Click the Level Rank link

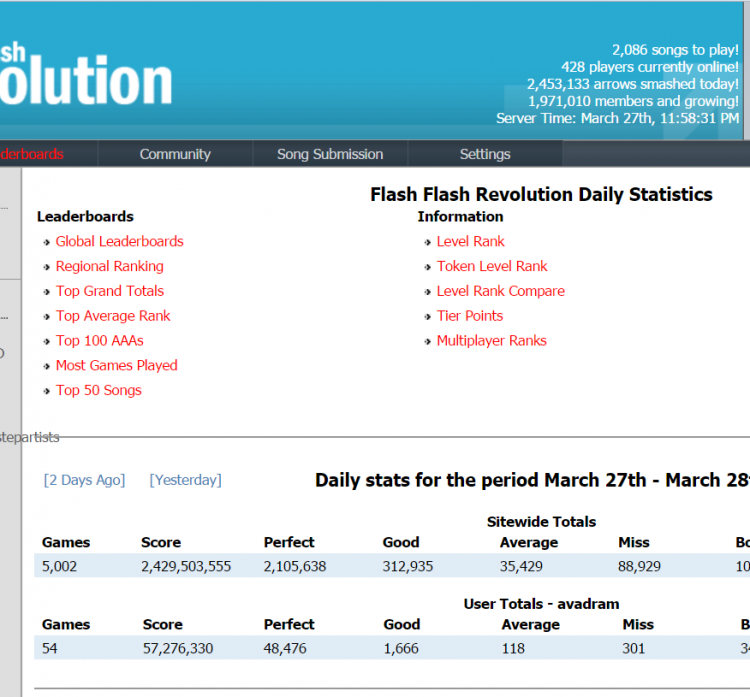coord(470,241)
